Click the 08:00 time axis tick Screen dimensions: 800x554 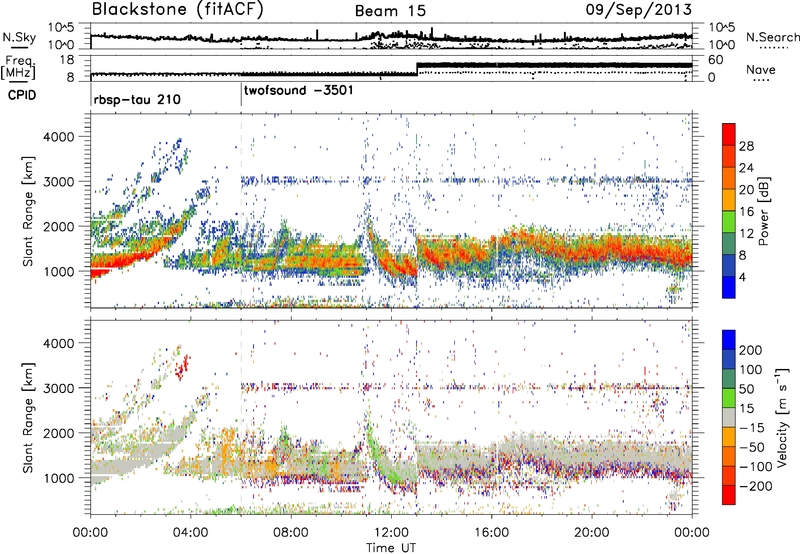click(x=291, y=533)
